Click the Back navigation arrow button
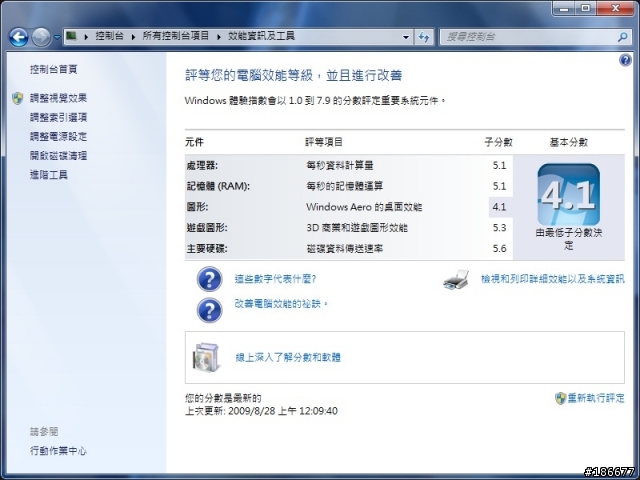This screenshot has width=640, height=480. (18, 37)
